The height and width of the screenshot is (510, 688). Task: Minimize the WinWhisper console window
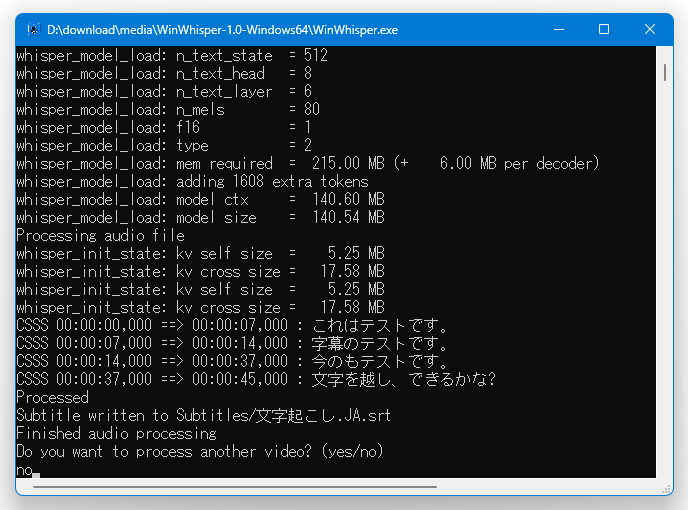pos(559,29)
